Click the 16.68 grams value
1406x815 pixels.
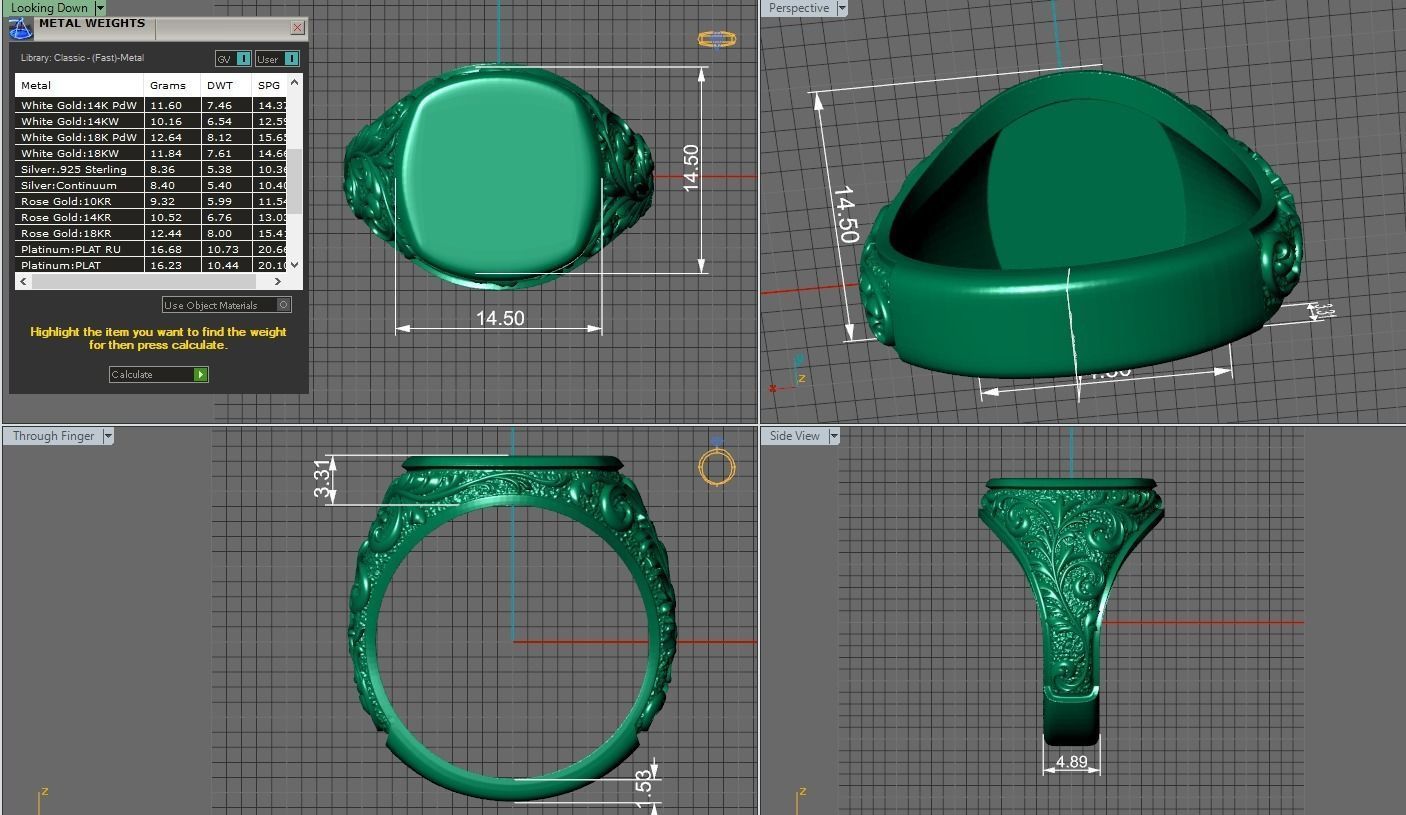(x=166, y=249)
